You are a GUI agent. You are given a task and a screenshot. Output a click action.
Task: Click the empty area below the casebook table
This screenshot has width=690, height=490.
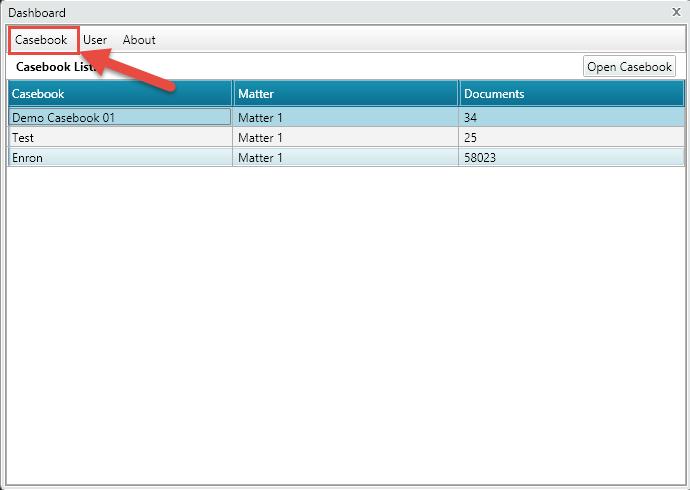[x=345, y=320]
